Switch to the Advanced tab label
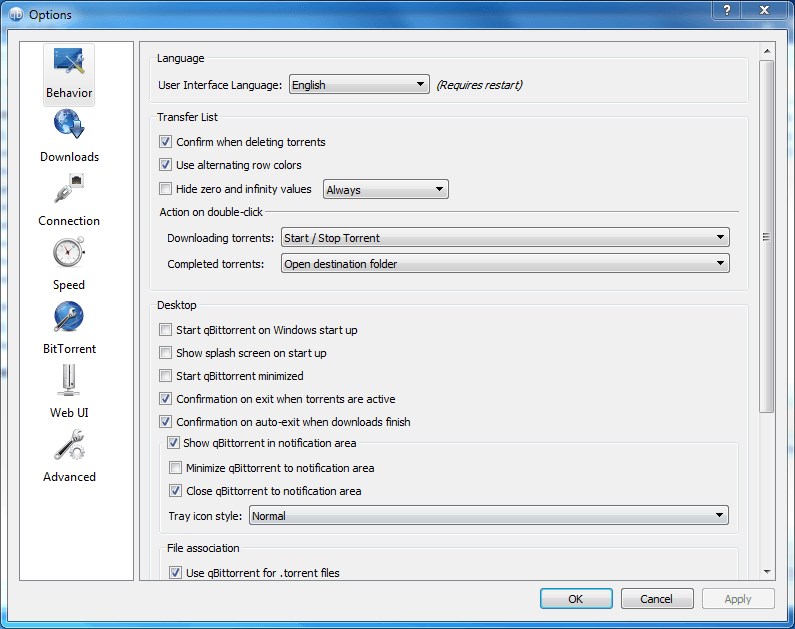The width and height of the screenshot is (795, 629). (69, 477)
